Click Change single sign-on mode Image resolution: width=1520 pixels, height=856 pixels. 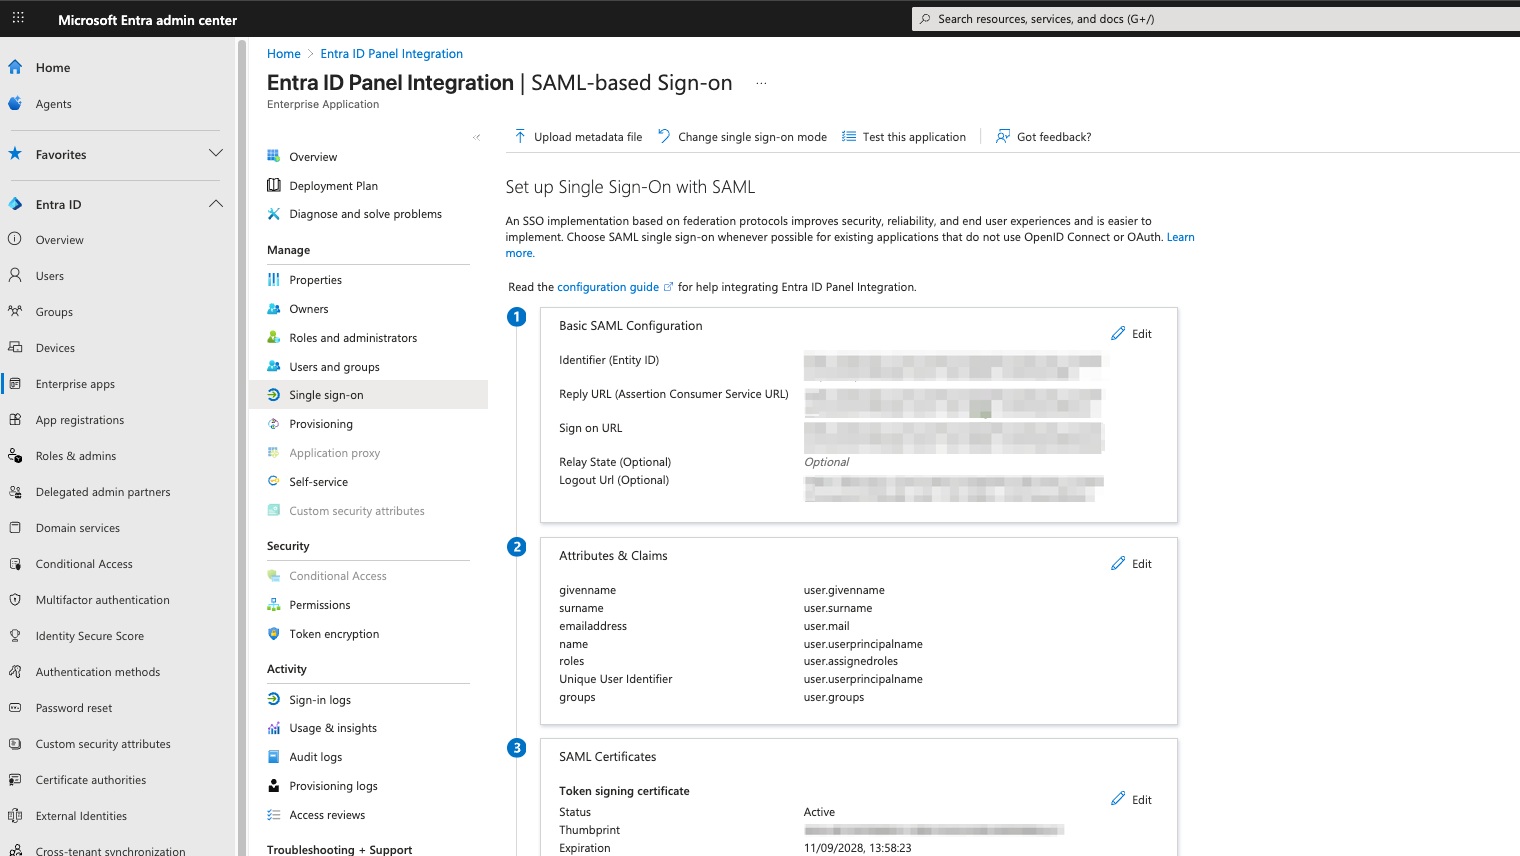click(751, 137)
